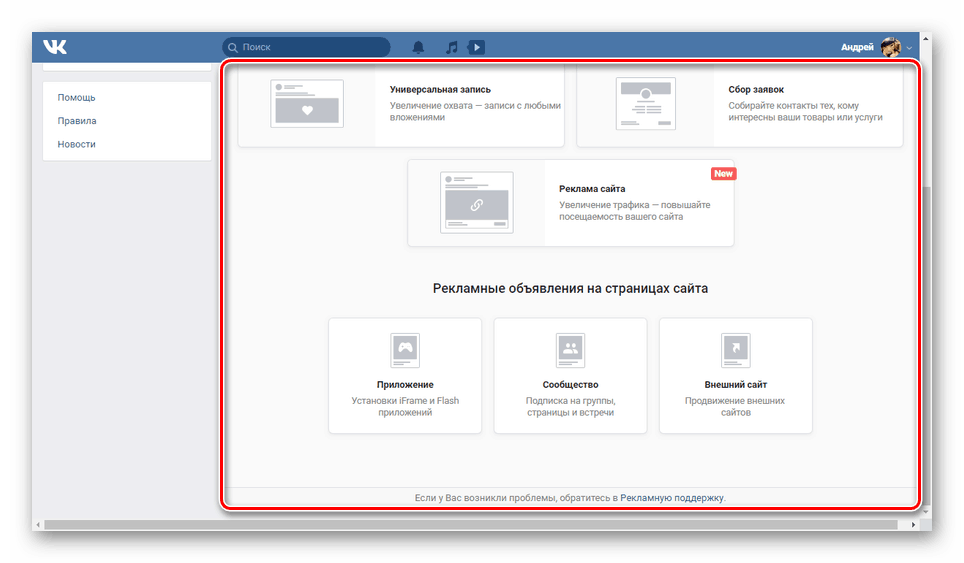This screenshot has height=563, width=964.
Task: Click horizontal scrollbar right arrow
Action: pos(914,525)
